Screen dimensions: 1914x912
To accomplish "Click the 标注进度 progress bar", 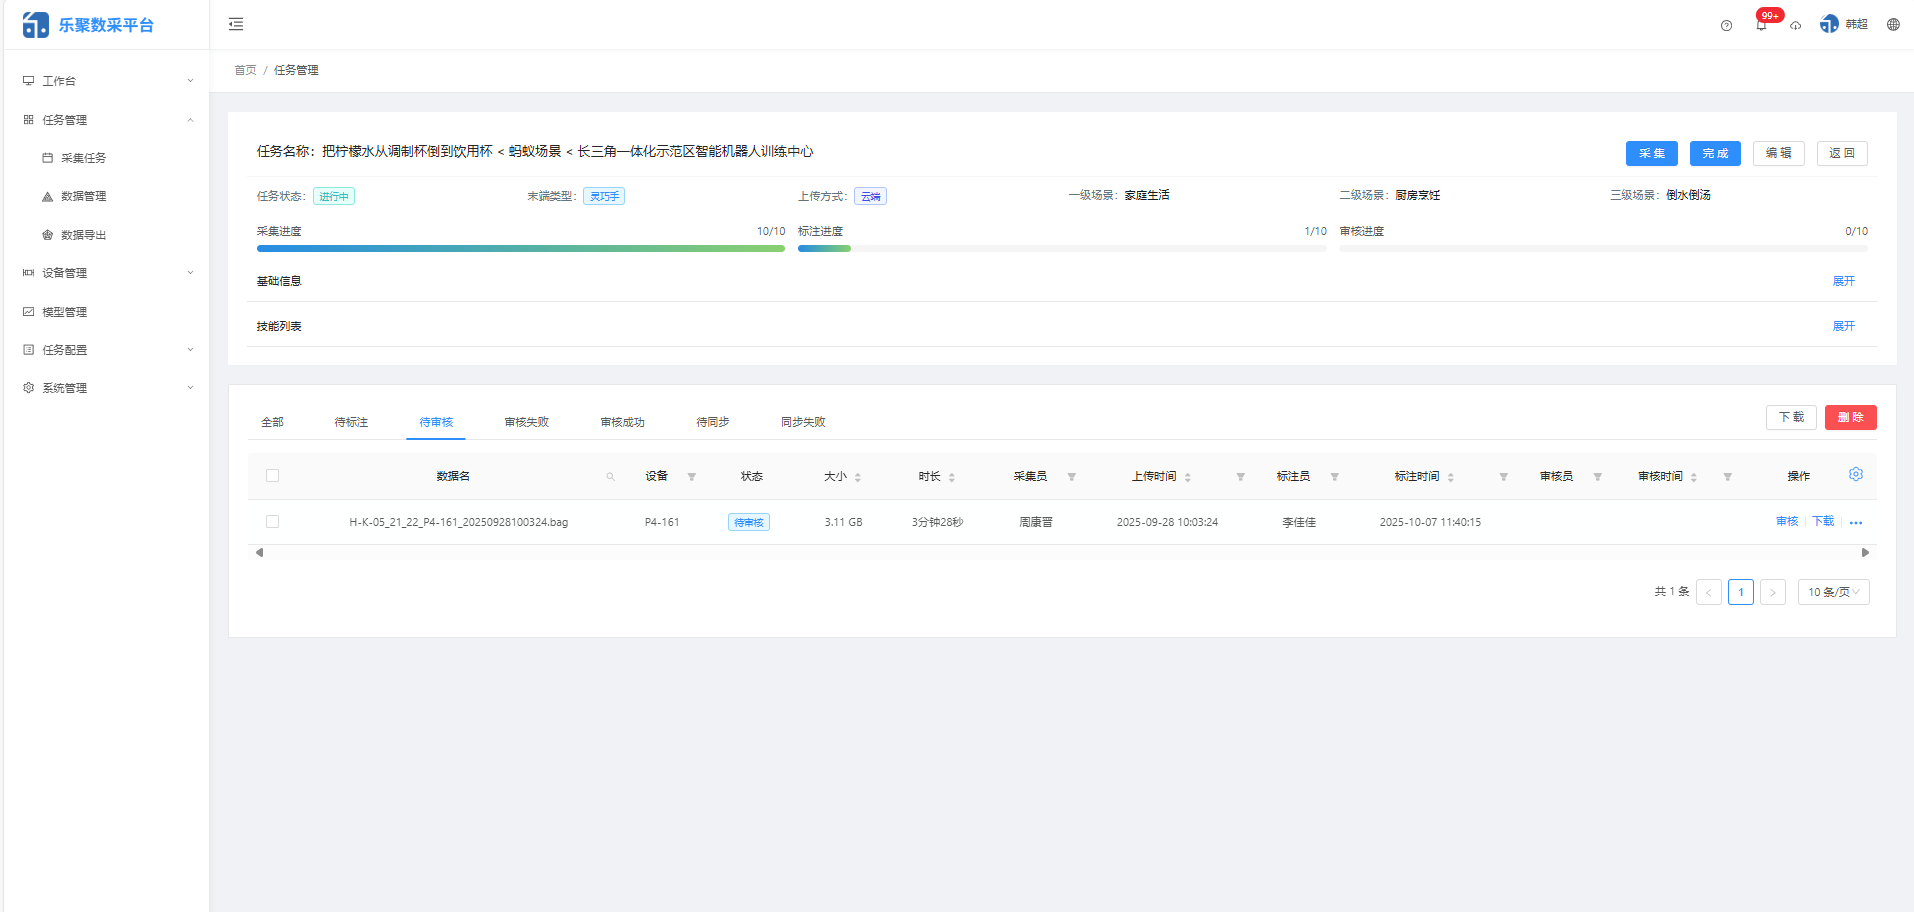I will pos(1060,248).
